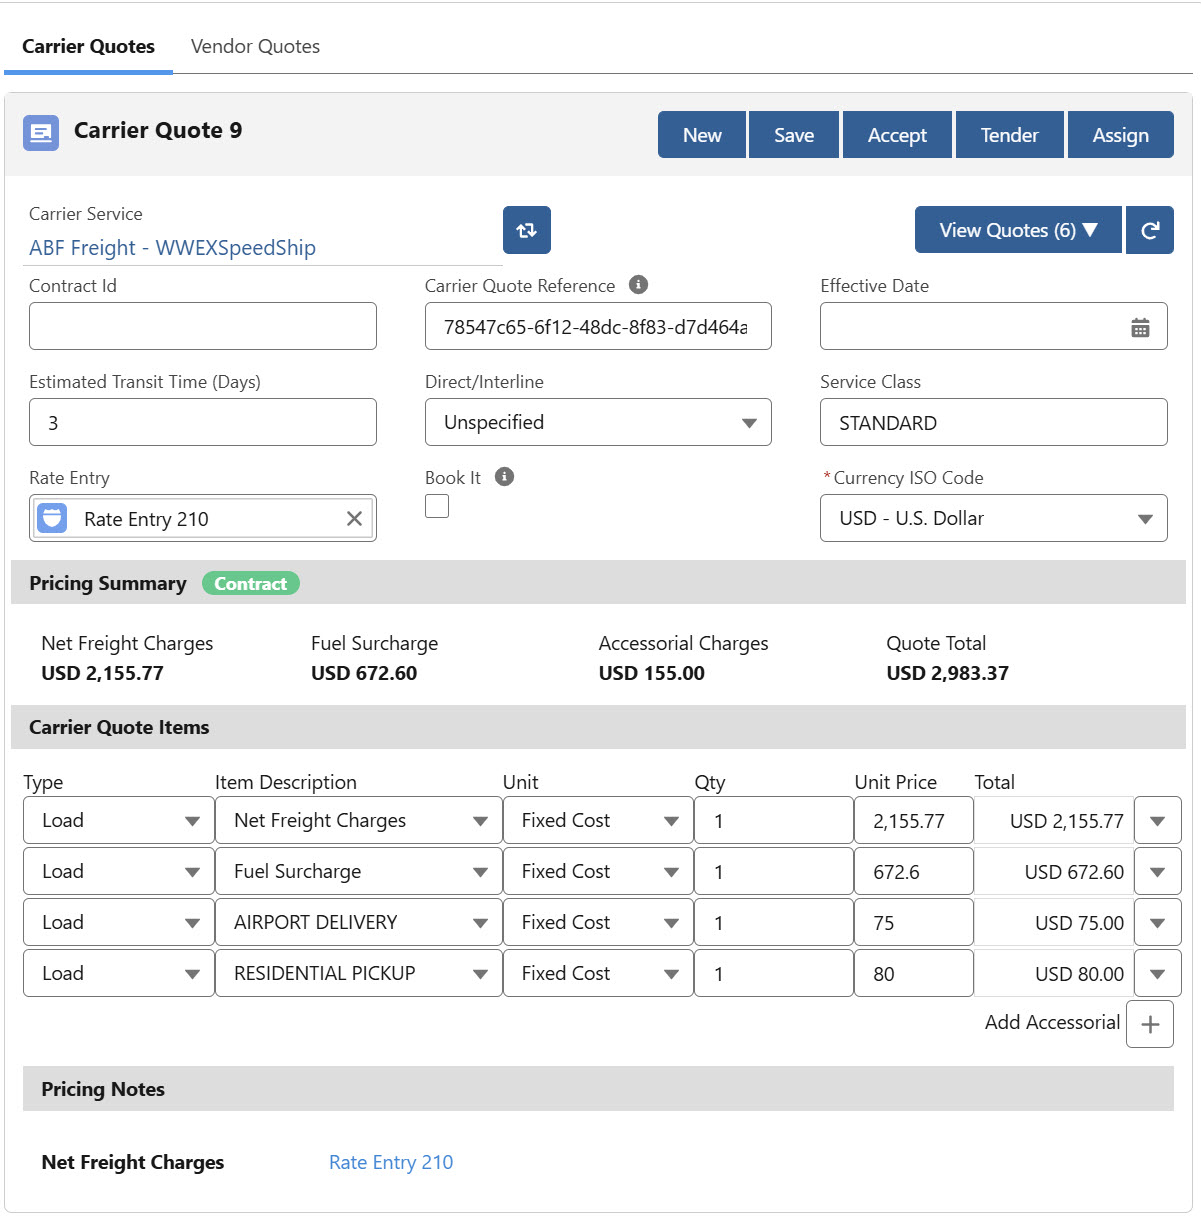The image size is (1201, 1216).
Task: Click the Accept button
Action: (897, 135)
